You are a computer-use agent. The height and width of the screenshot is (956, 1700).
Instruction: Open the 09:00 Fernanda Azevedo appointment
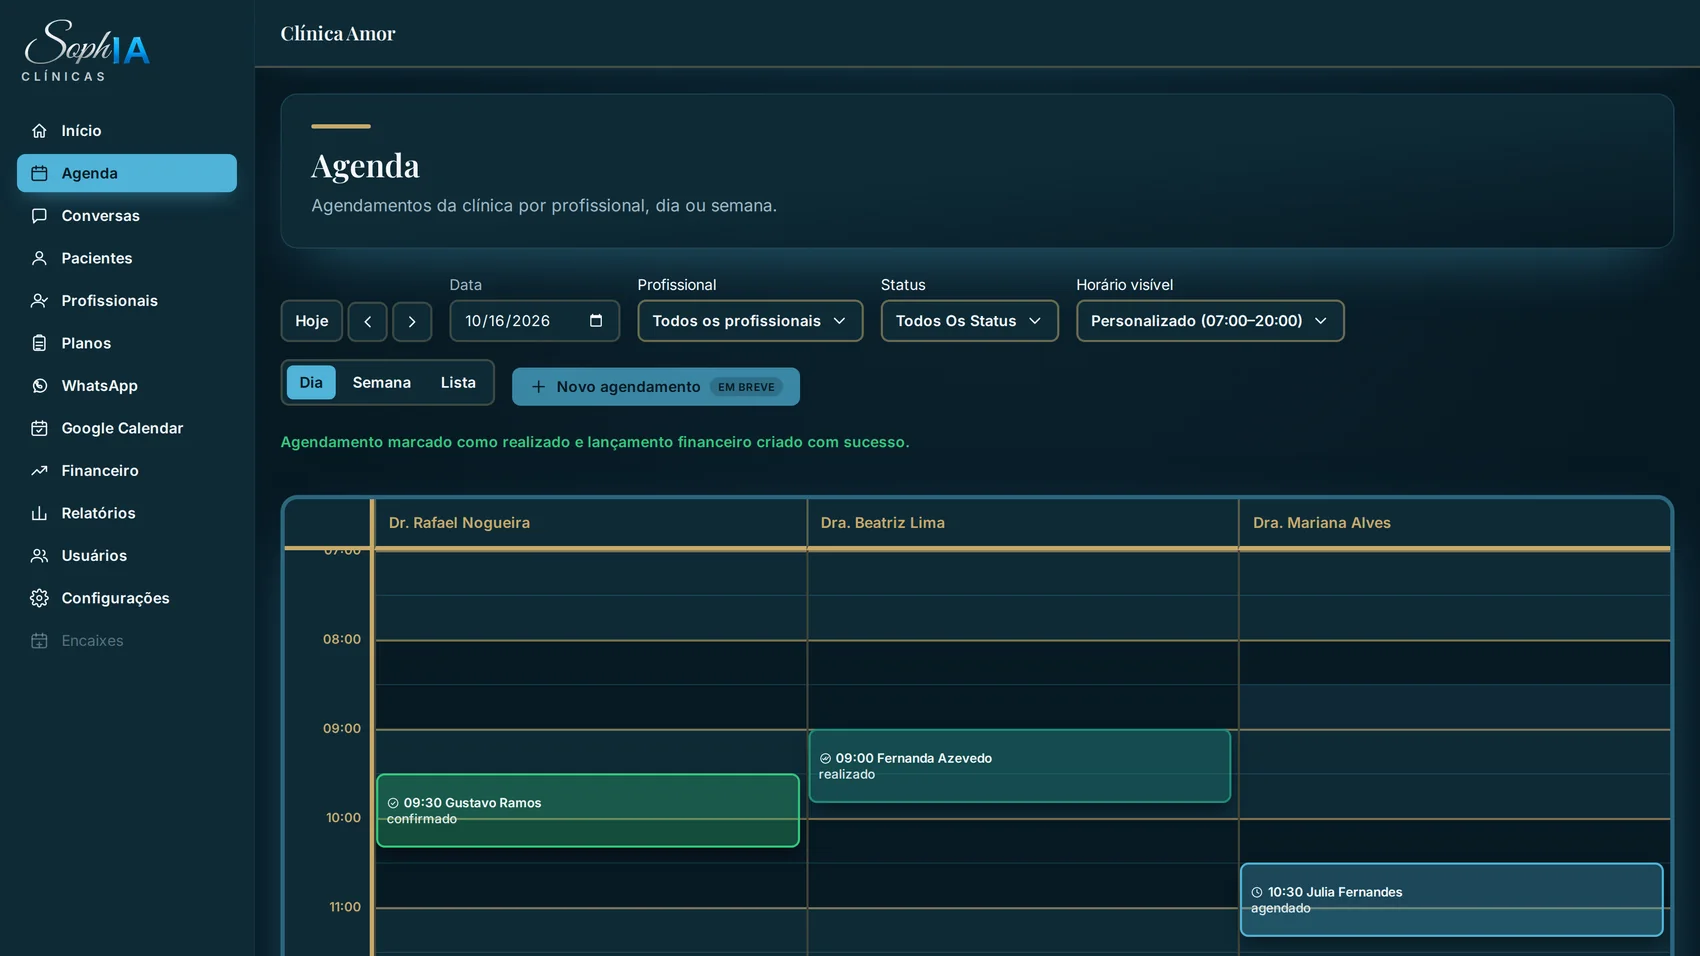(x=1019, y=766)
